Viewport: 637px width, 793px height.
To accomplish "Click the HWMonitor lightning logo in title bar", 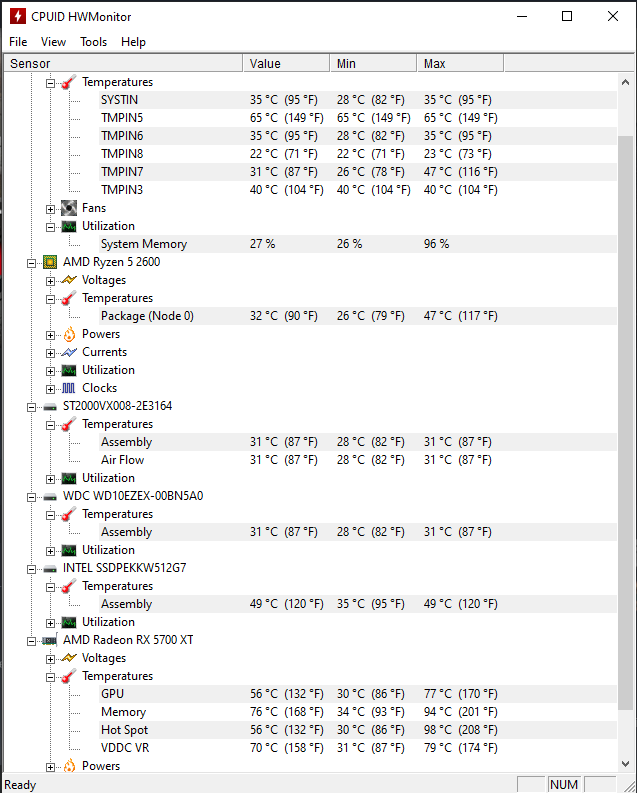I will (x=18, y=16).
